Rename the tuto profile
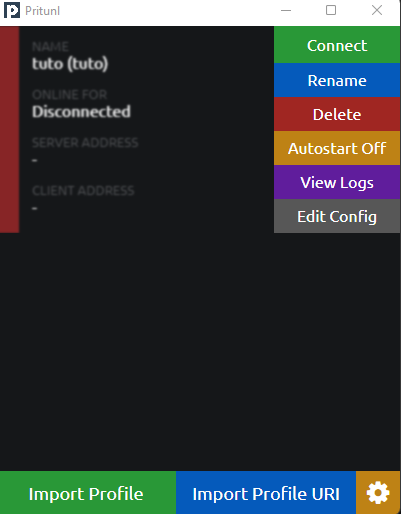Screen dimensions: 401x514 coord(337,80)
